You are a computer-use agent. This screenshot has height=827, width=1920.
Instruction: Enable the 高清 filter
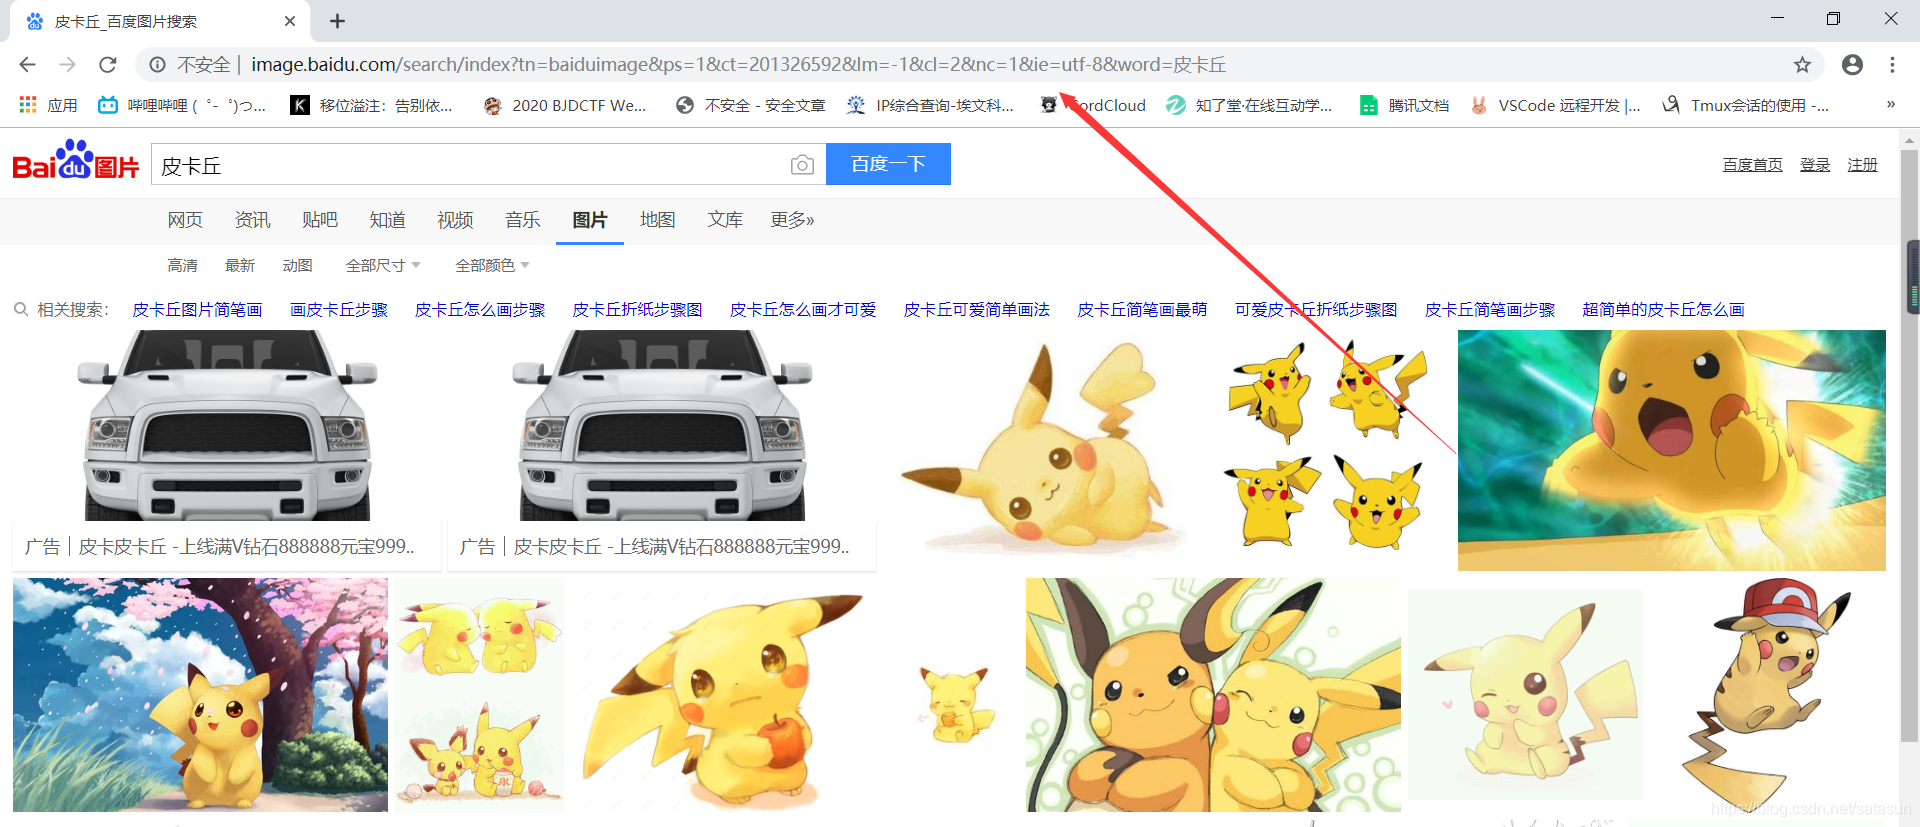pos(182,266)
